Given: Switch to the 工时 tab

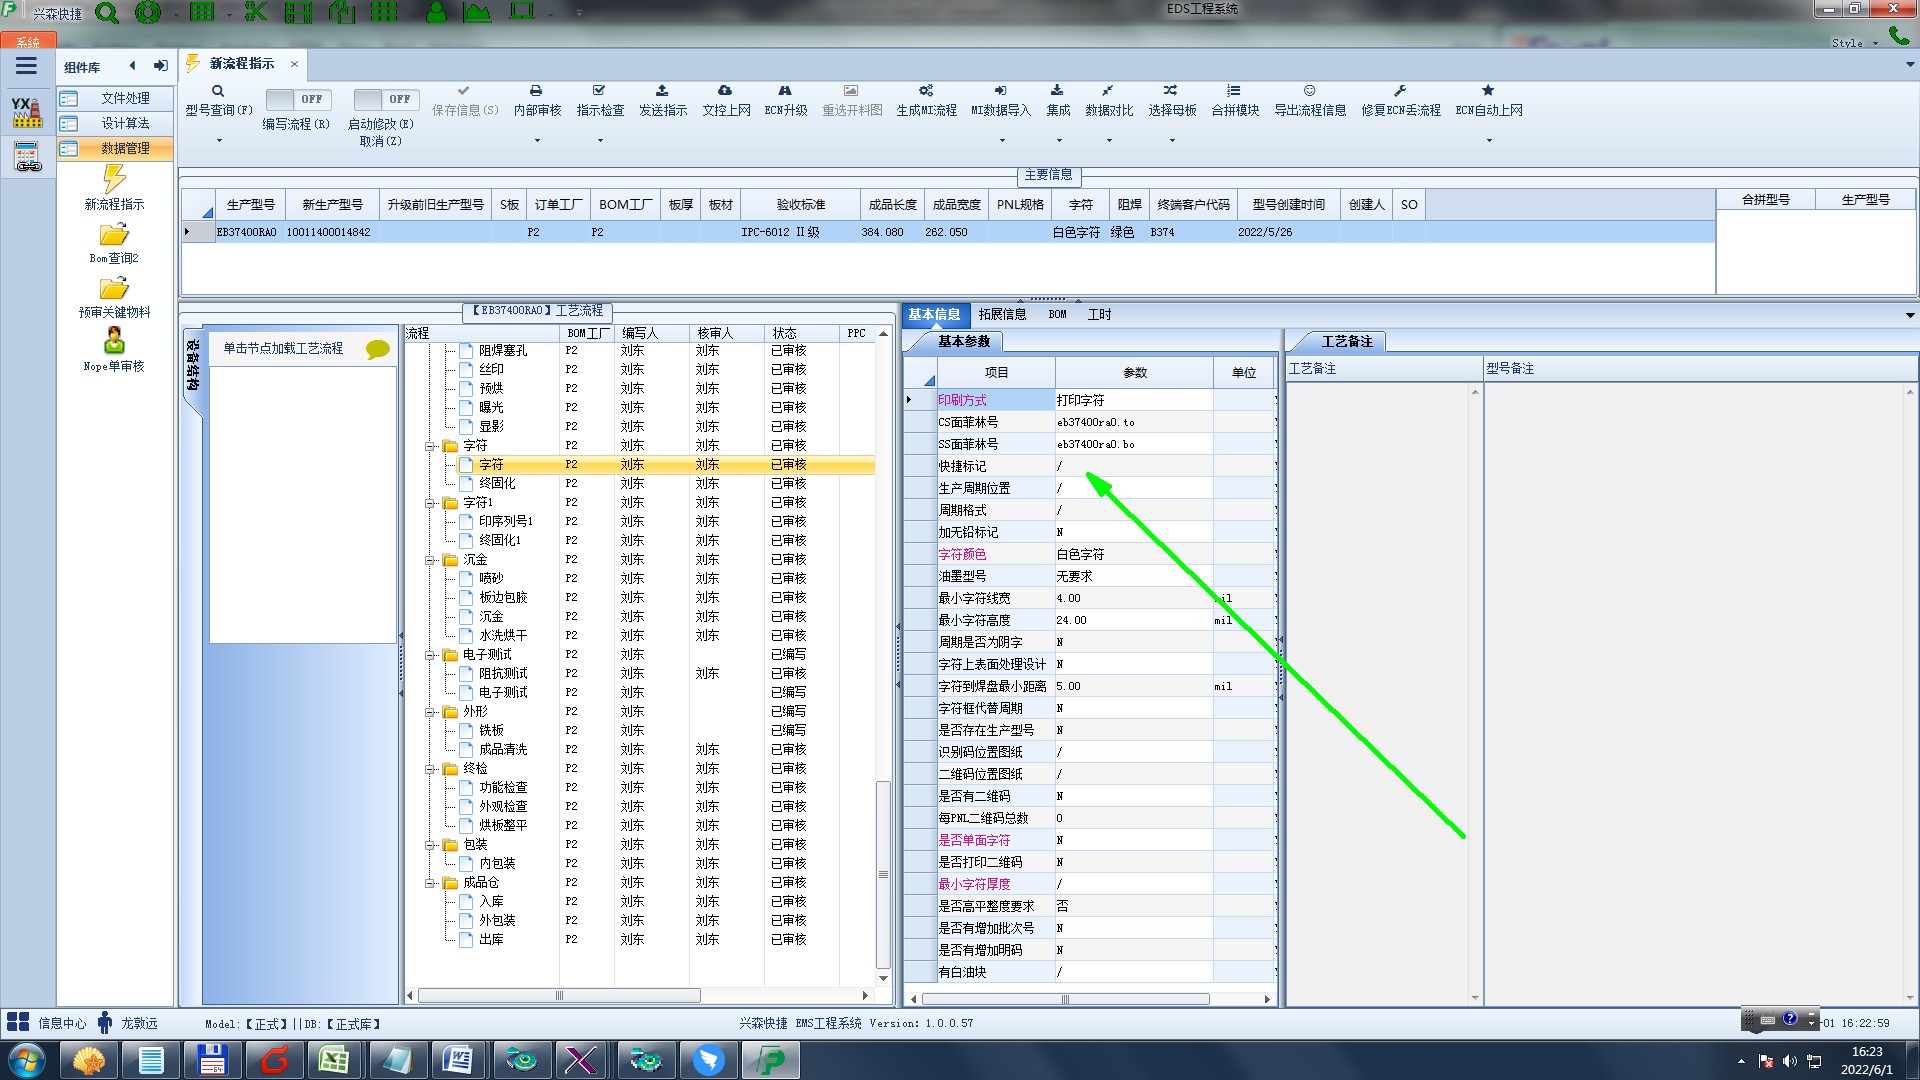Looking at the screenshot, I should (1099, 314).
